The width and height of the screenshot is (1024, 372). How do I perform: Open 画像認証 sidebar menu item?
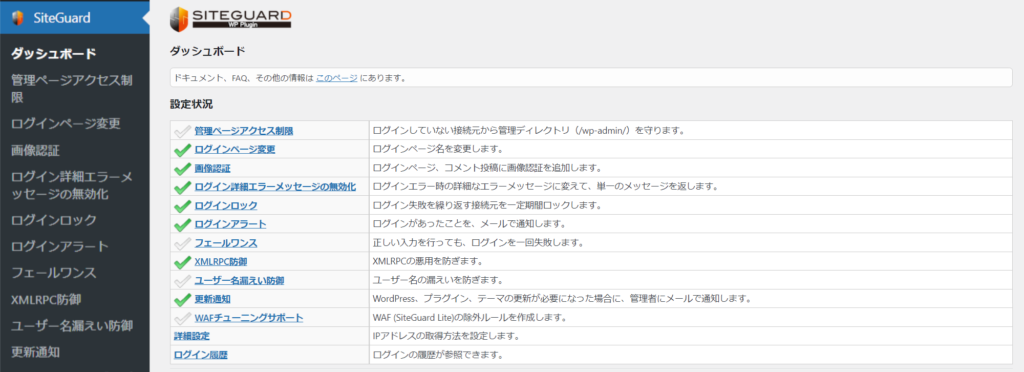pyautogui.click(x=35, y=151)
